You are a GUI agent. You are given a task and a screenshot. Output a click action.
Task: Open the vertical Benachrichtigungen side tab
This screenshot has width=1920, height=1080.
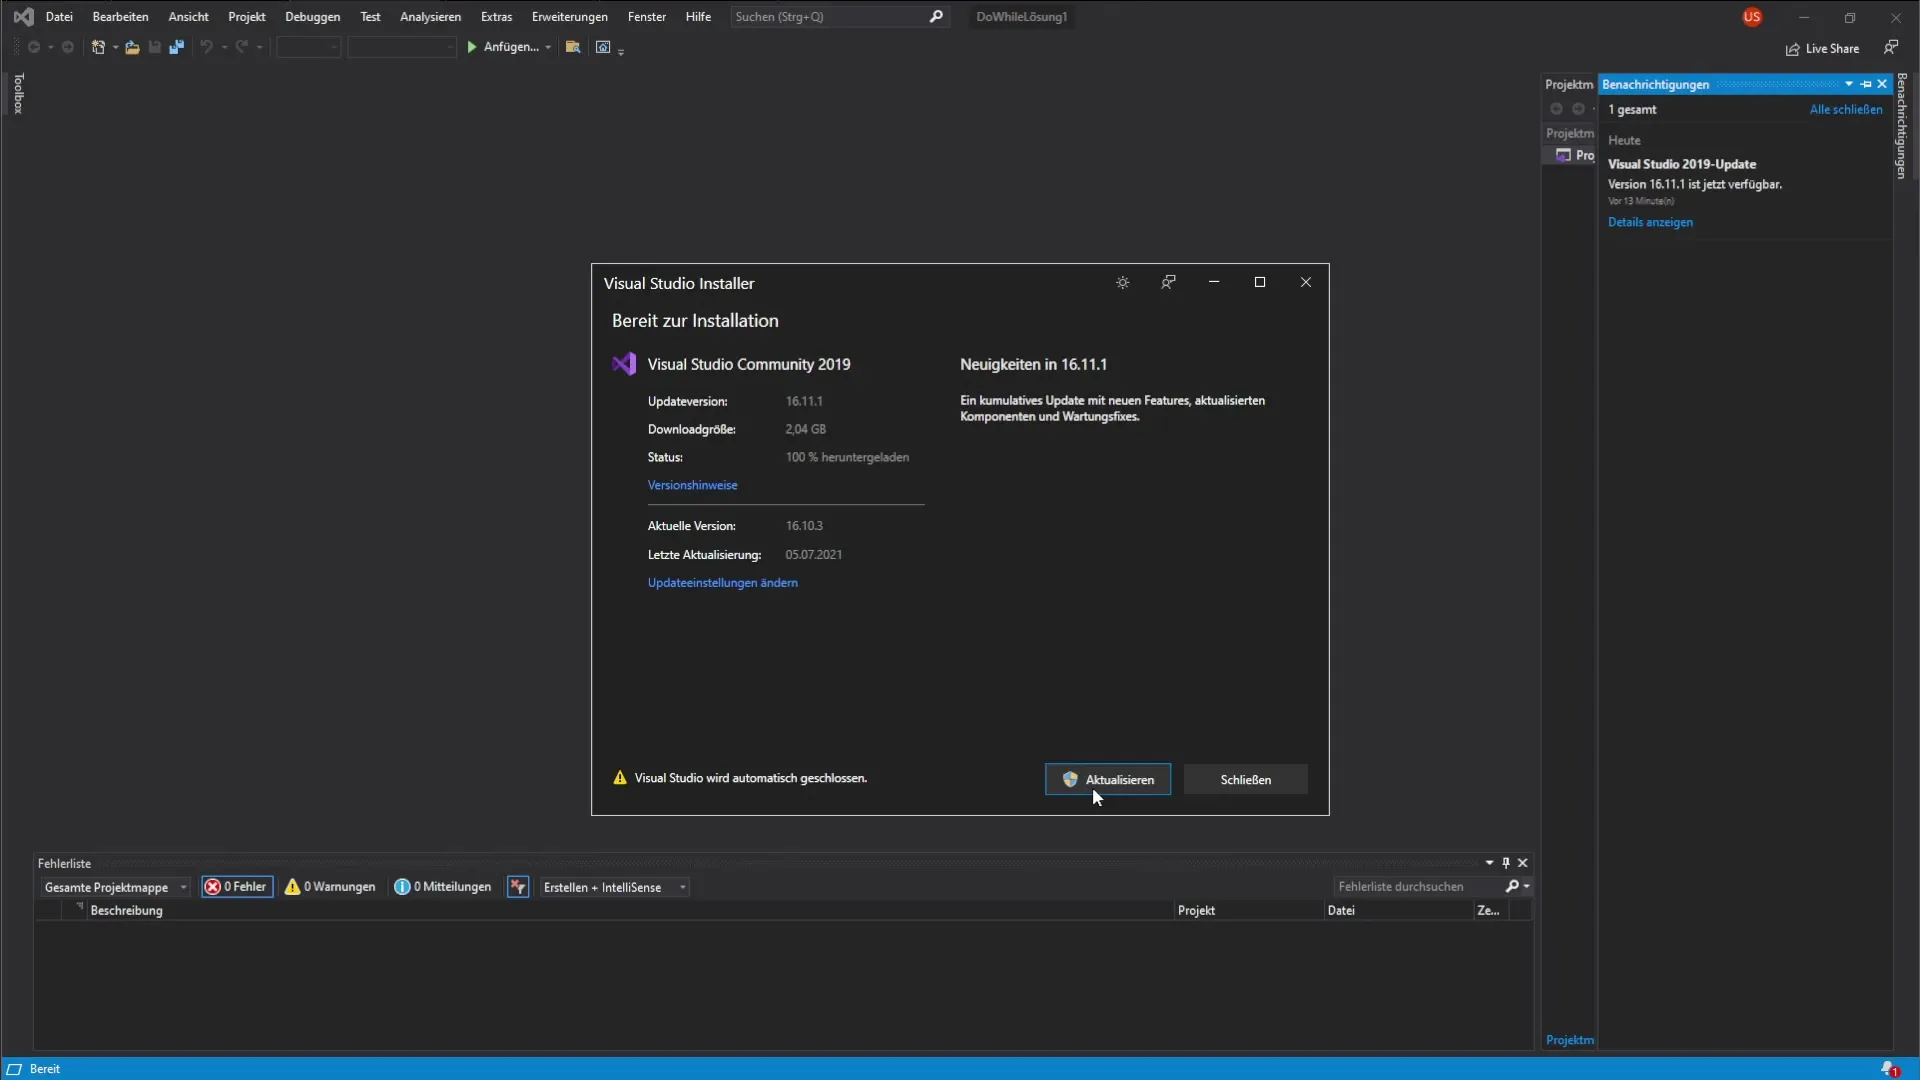1901,126
